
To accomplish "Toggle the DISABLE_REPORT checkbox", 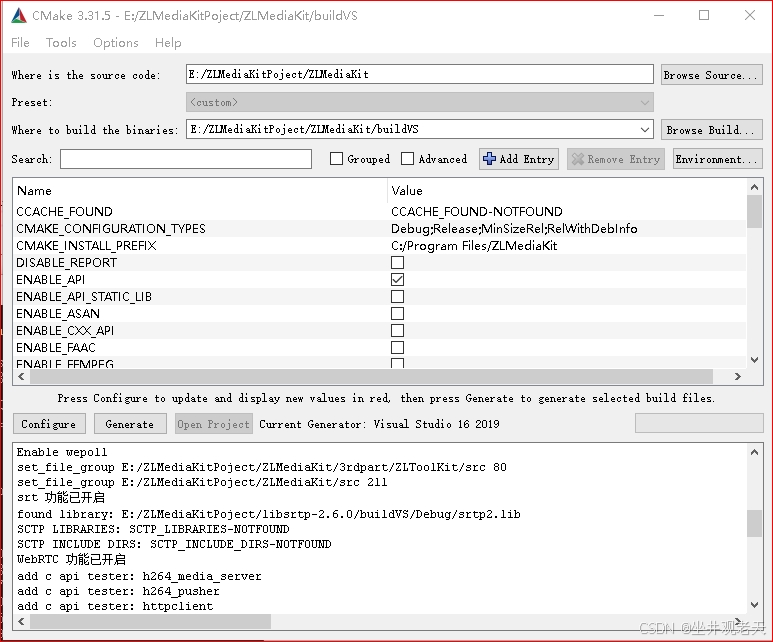I will pos(397,262).
